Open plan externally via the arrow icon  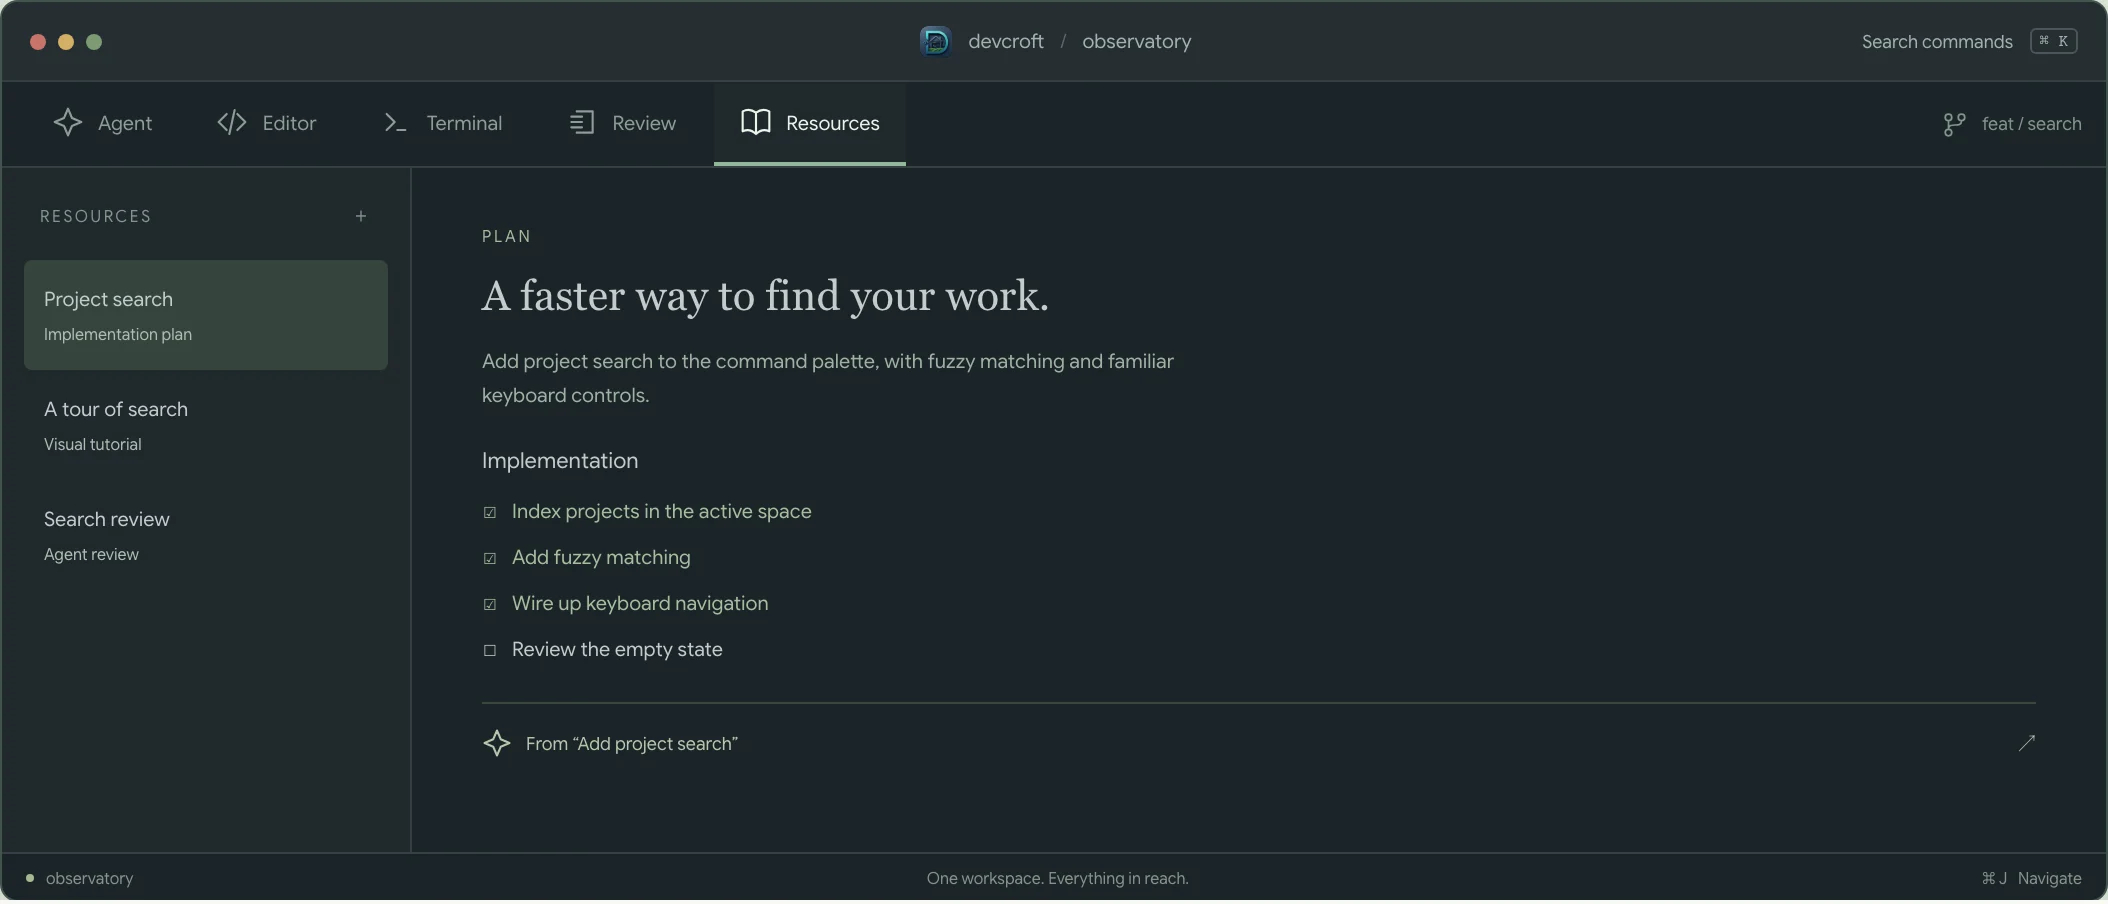click(x=2027, y=743)
